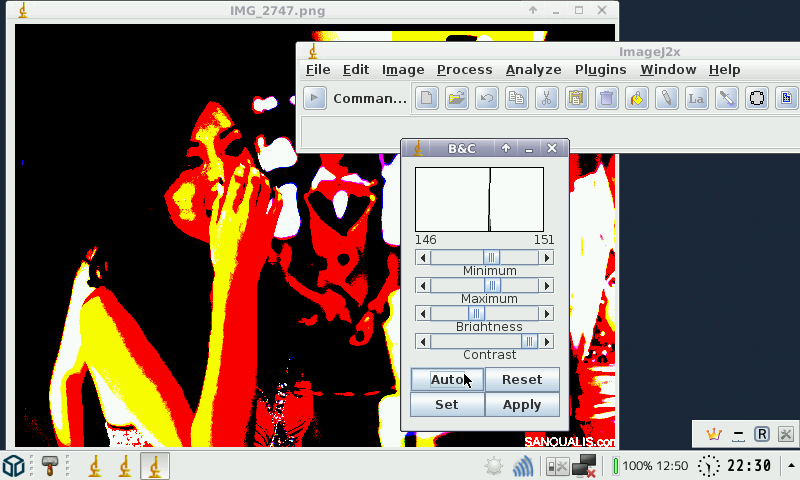
Task: Open the File menu
Action: [318, 69]
